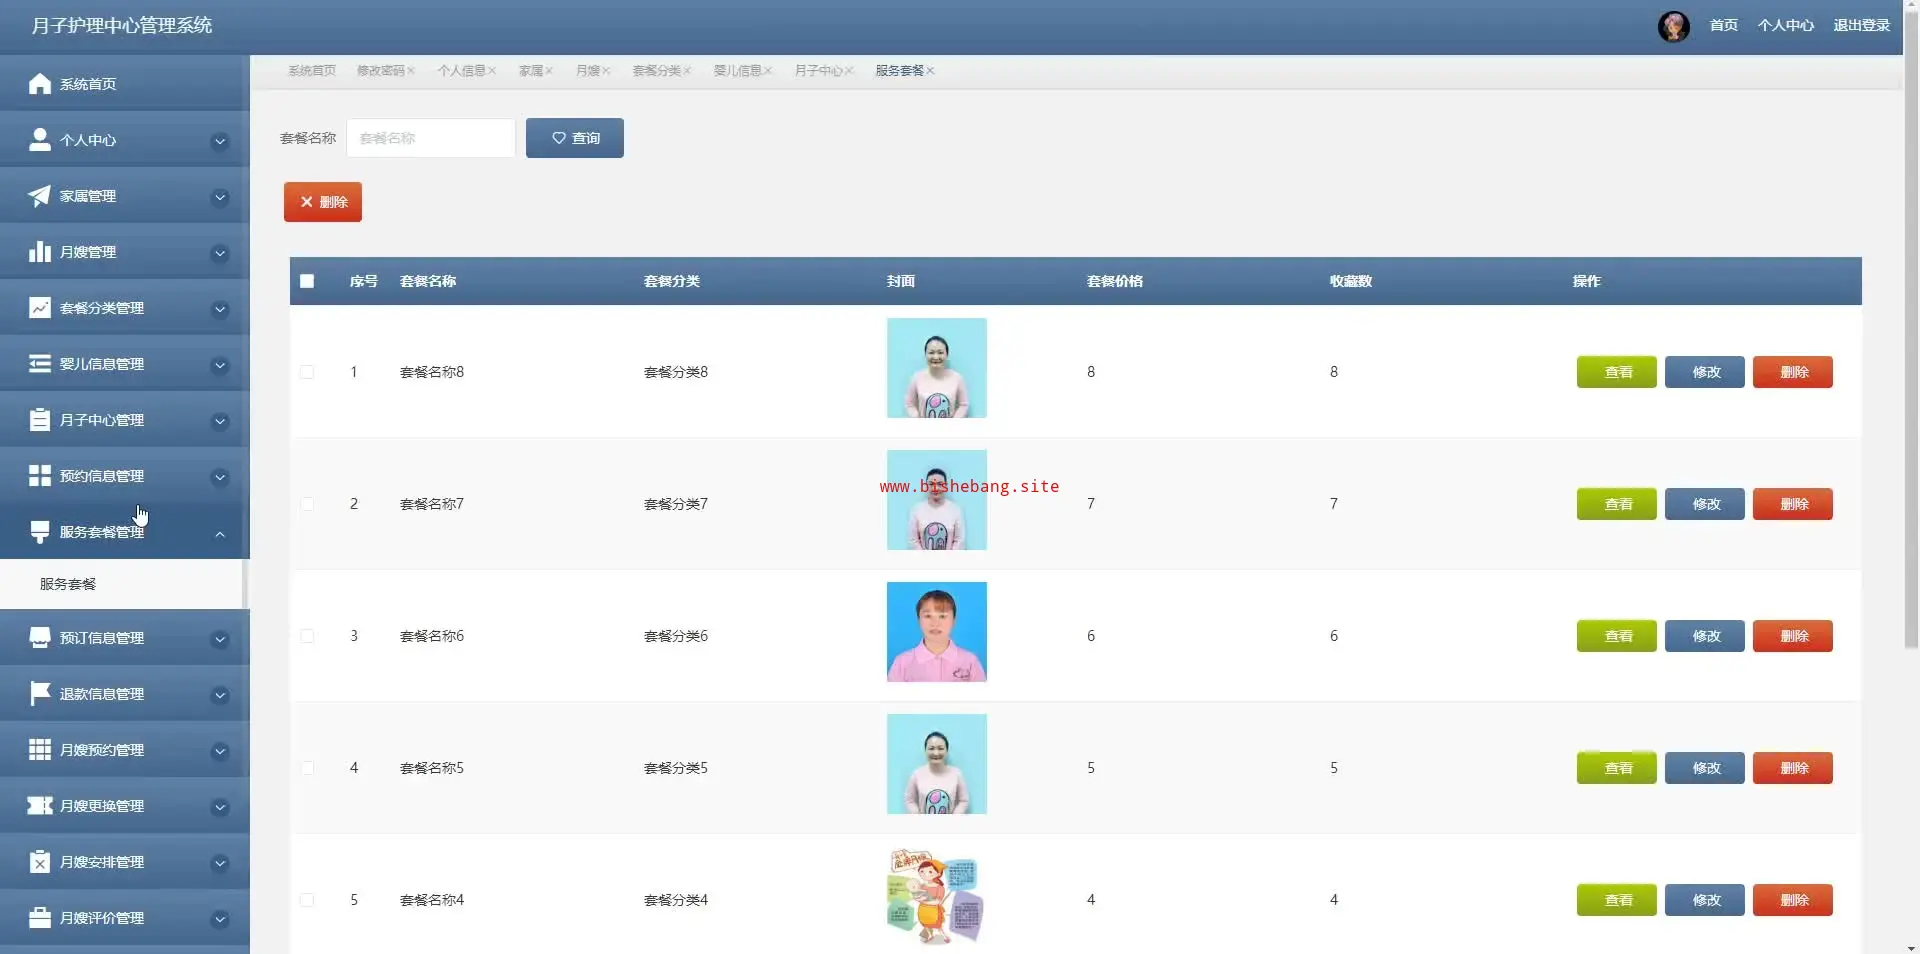
Task: Close the 月嫂 tab using its ×
Action: click(606, 71)
